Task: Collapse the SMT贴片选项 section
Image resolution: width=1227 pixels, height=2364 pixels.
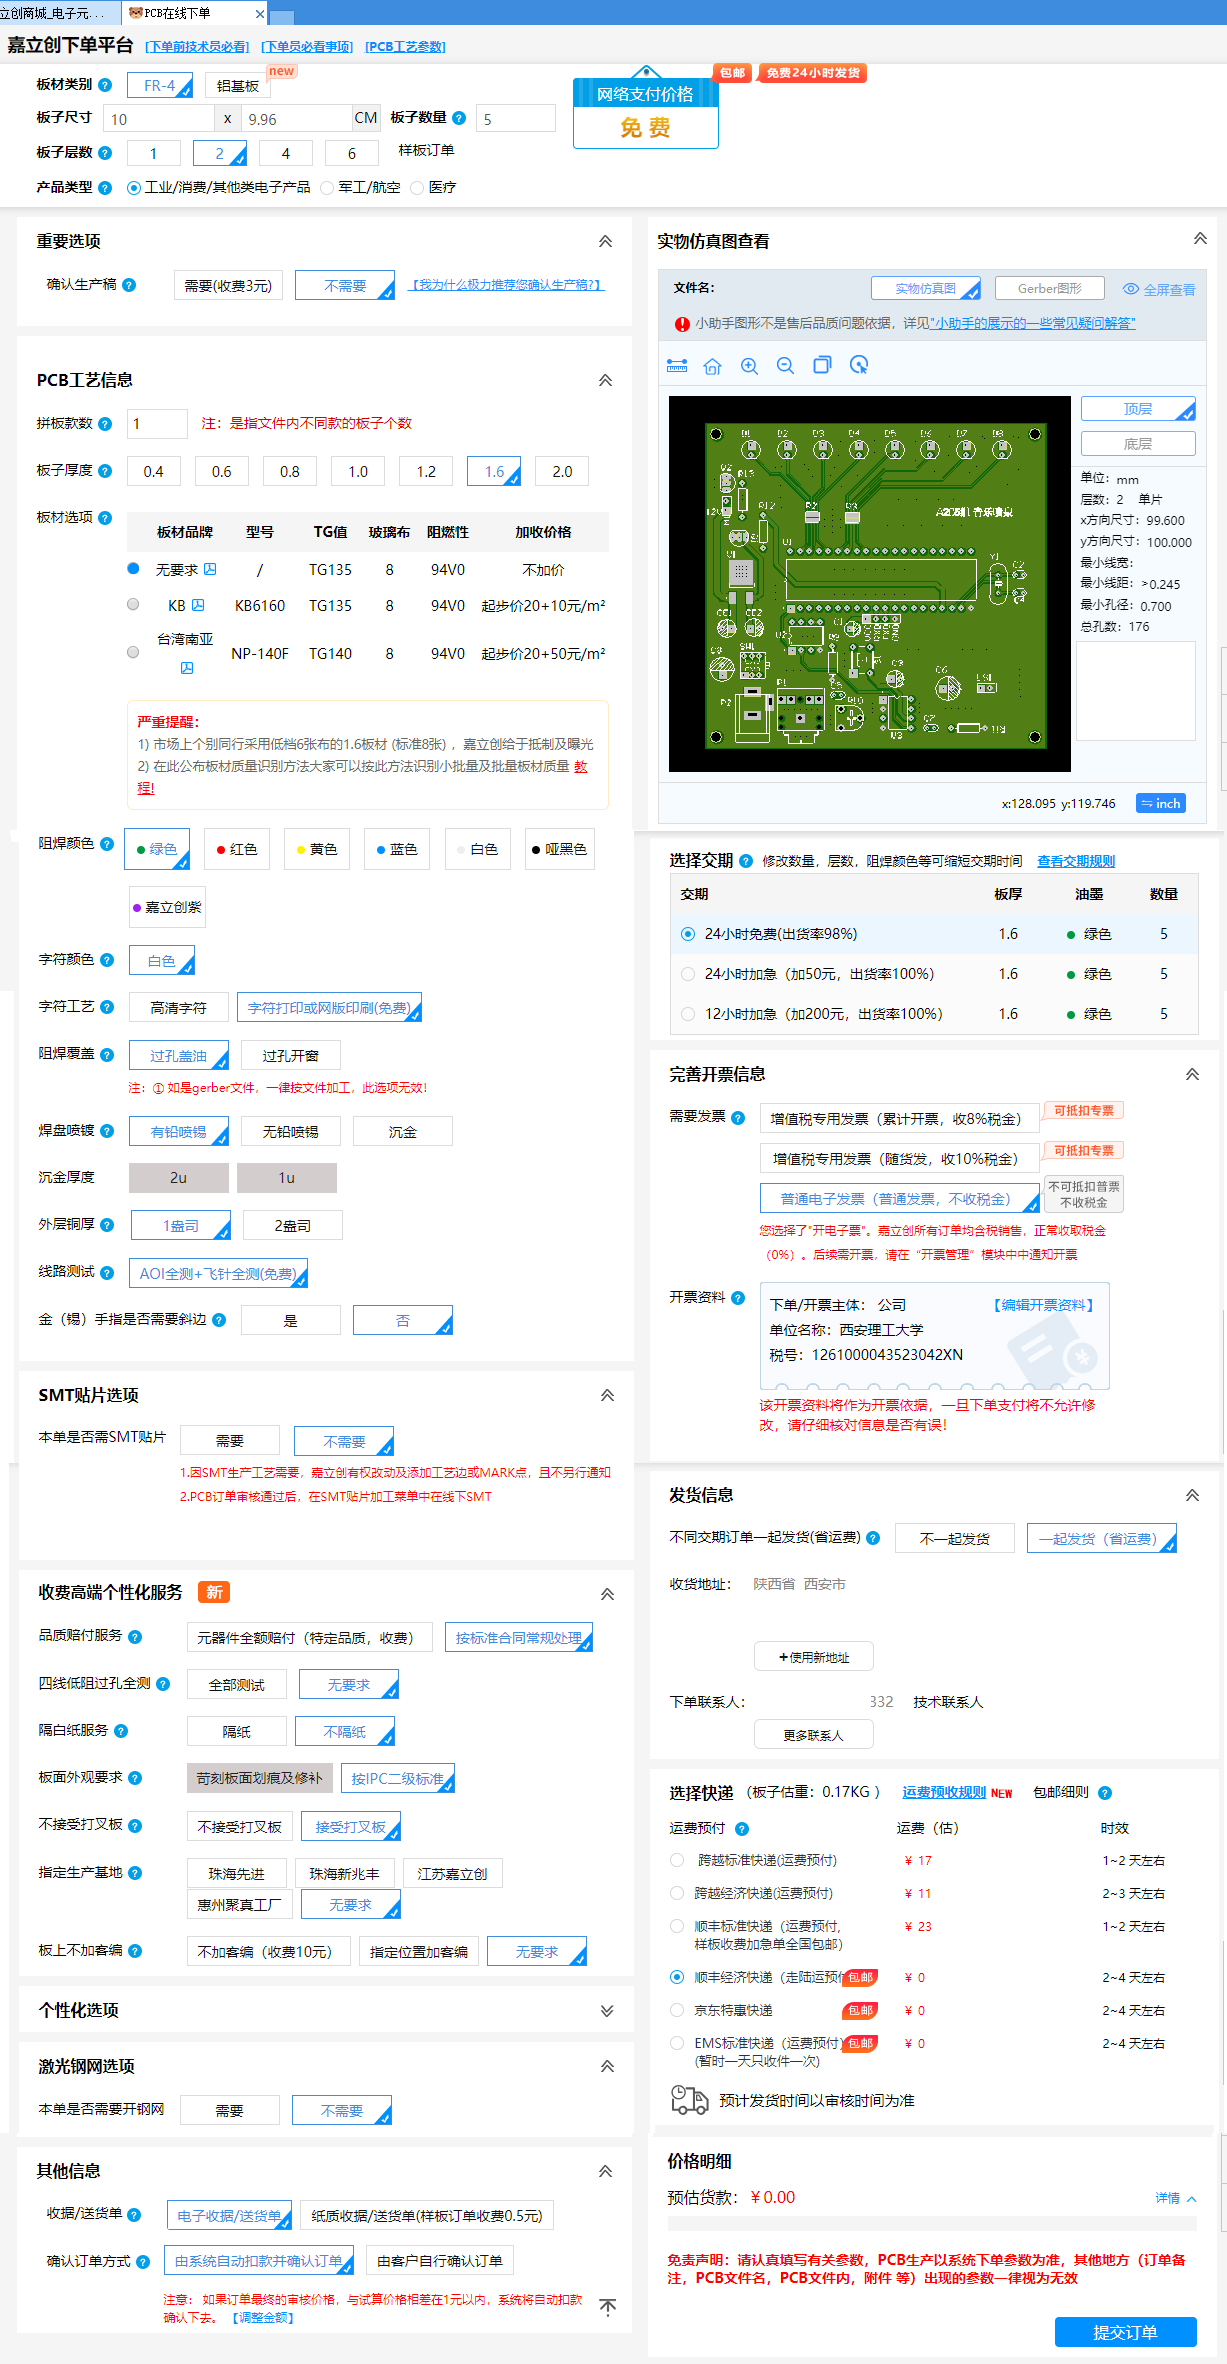Action: 607,1395
